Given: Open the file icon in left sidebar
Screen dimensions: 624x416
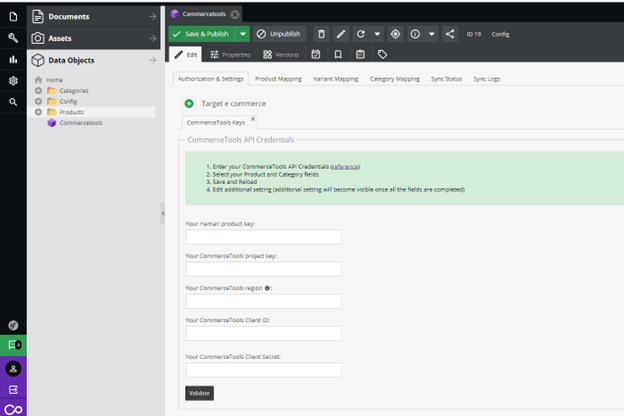Looking at the screenshot, I should 13,16.
